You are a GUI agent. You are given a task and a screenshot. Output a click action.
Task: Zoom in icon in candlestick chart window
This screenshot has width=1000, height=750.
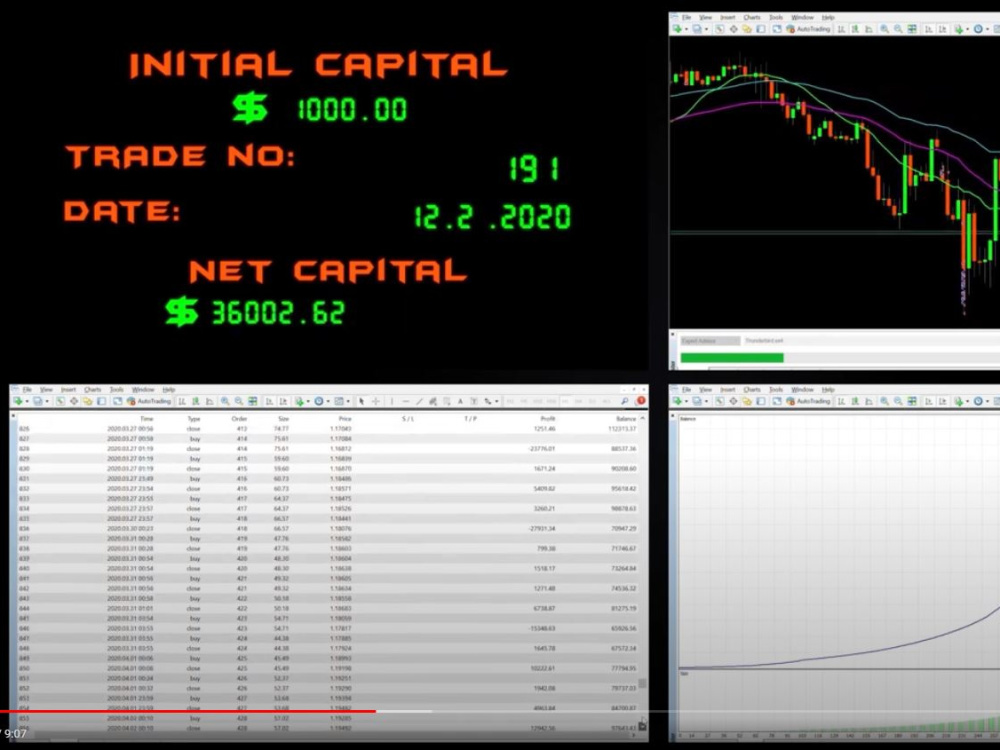click(x=884, y=29)
